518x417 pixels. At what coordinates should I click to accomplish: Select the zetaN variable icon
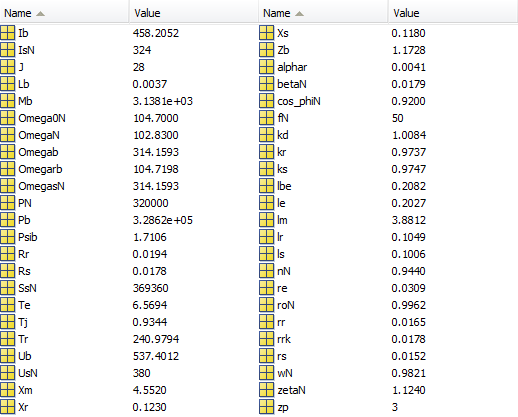click(x=267, y=390)
